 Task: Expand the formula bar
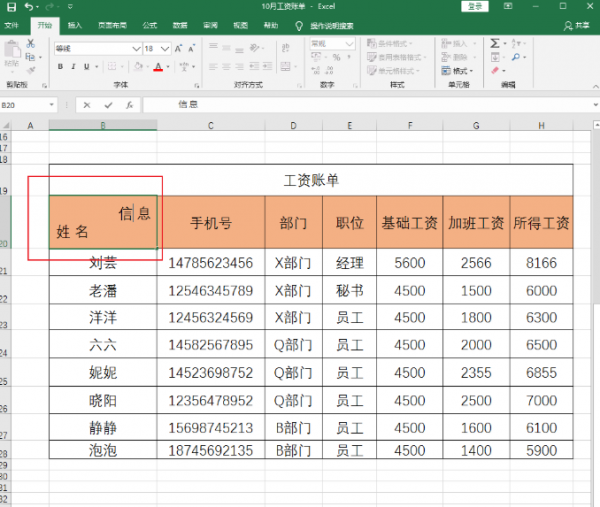(x=595, y=104)
